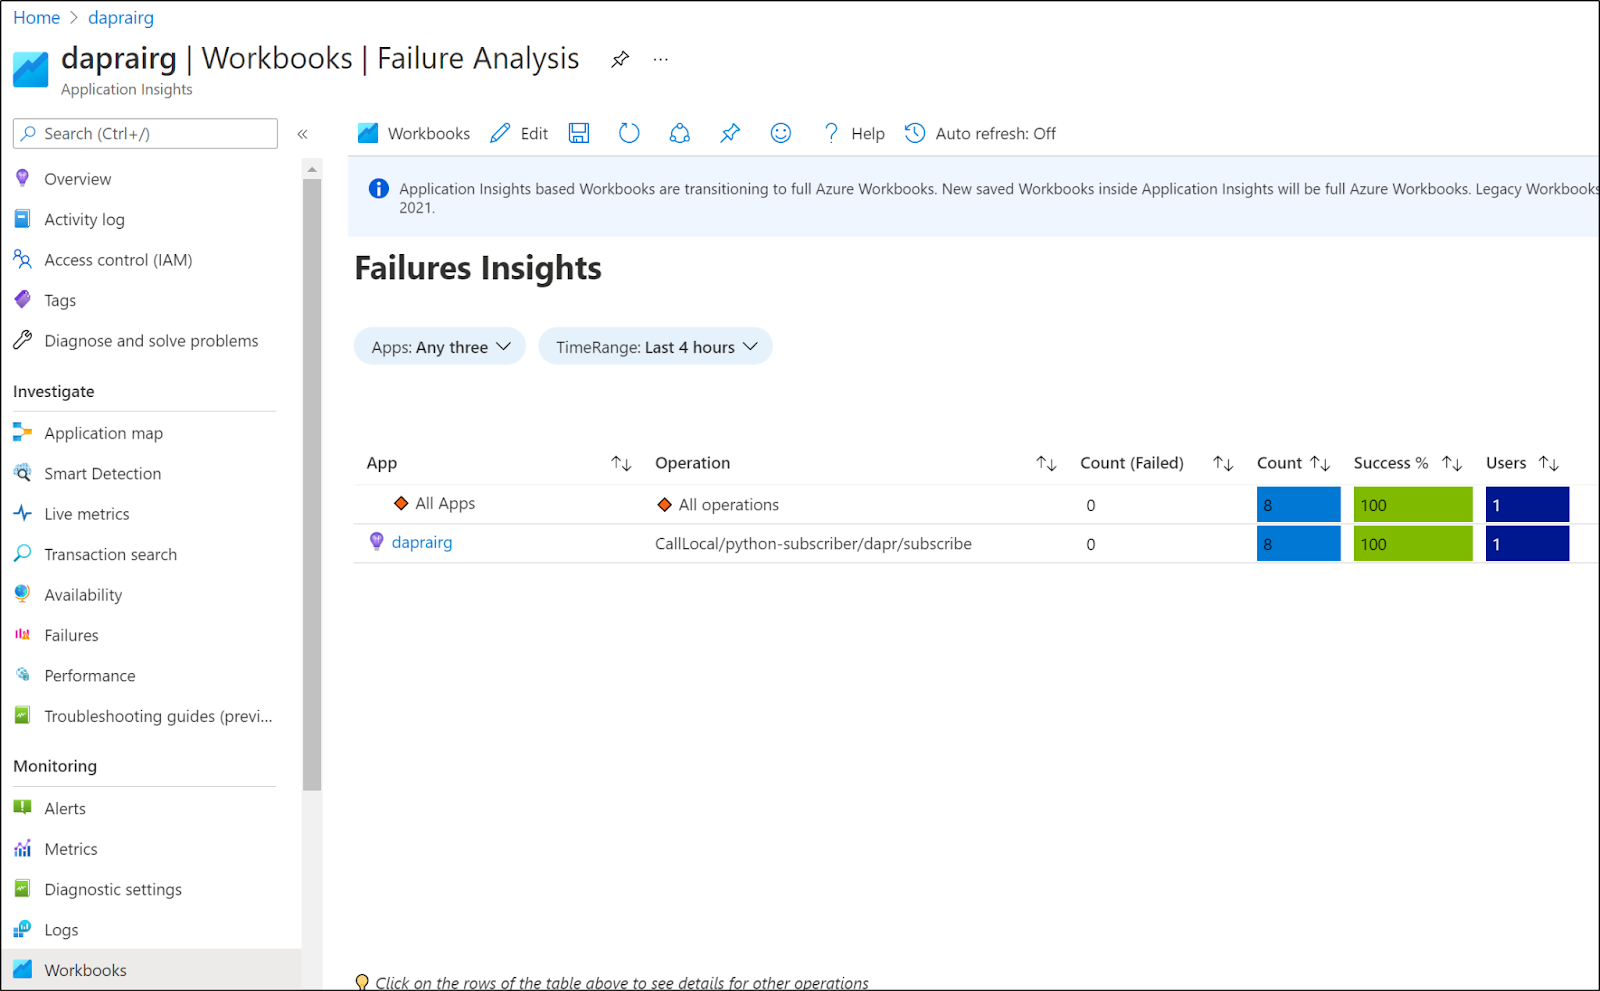Viewport: 1600px width, 991px height.
Task: Click the blue Count bar in All Apps row
Action: coord(1298,505)
